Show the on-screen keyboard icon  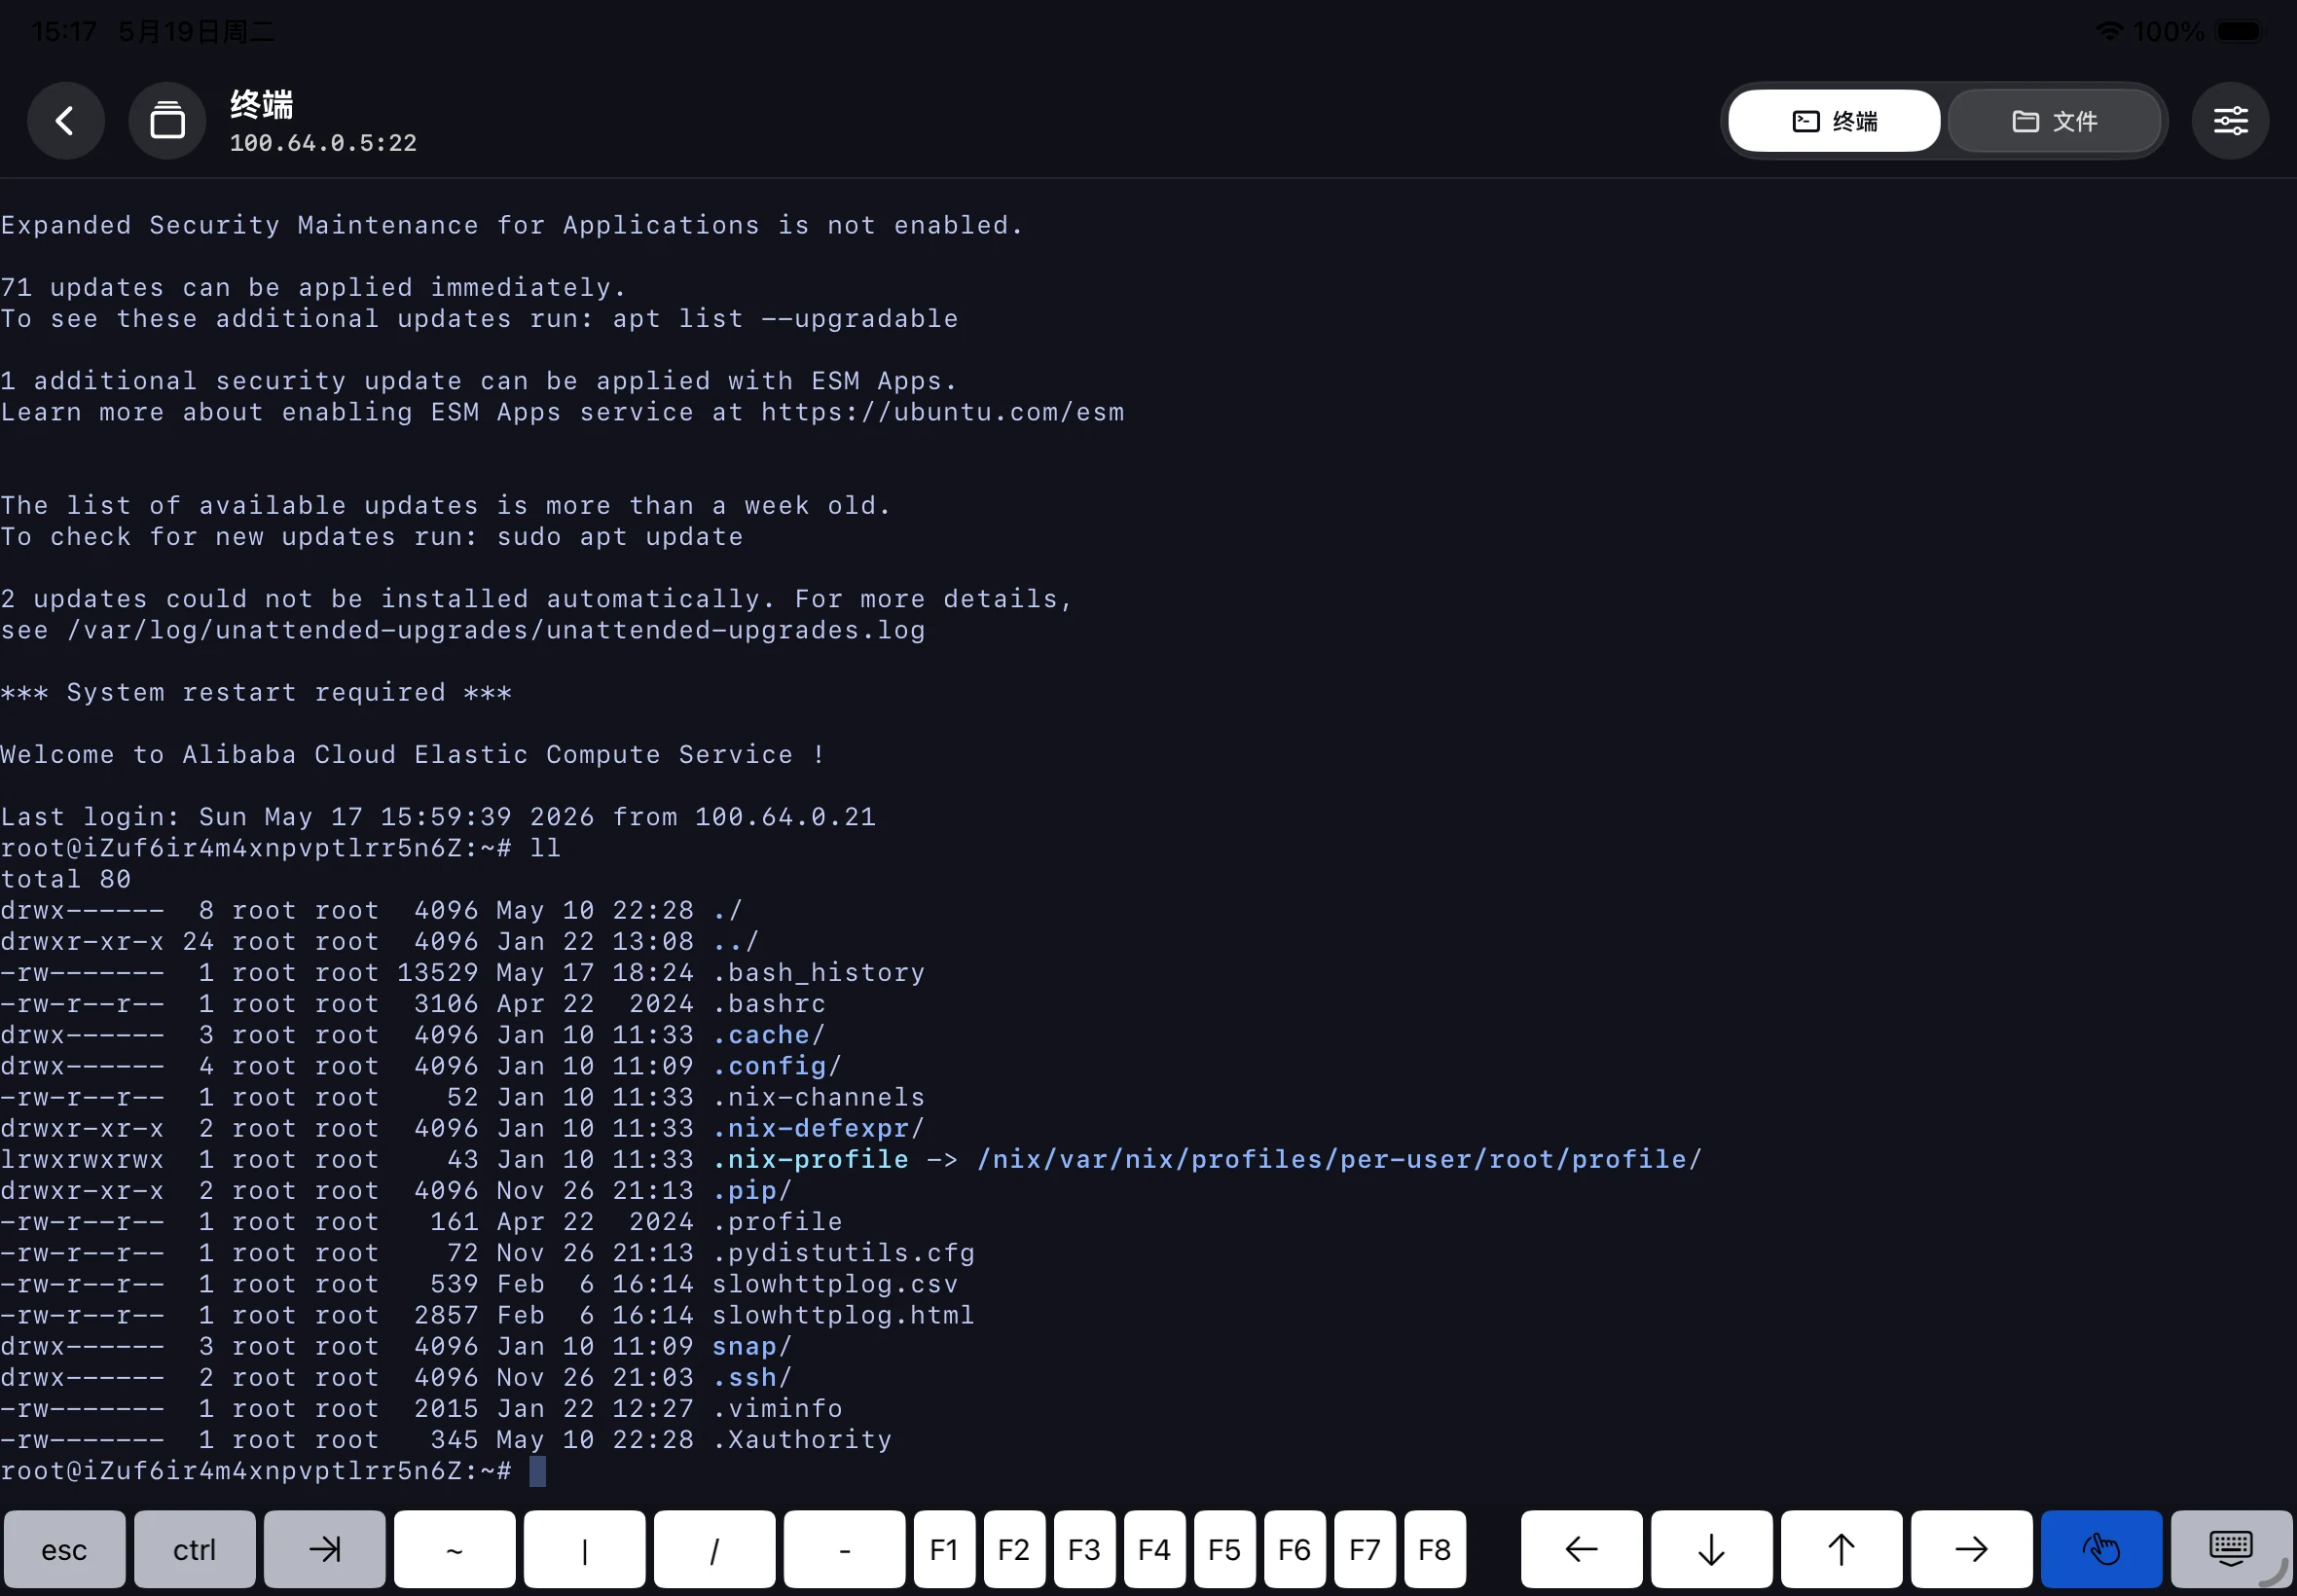[x=2232, y=1549]
